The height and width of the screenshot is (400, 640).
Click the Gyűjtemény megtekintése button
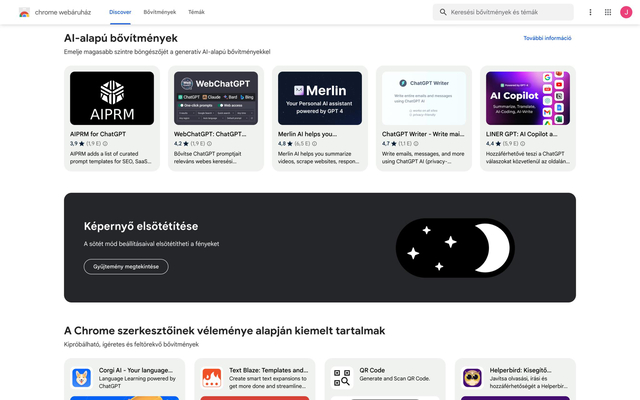pos(126,267)
